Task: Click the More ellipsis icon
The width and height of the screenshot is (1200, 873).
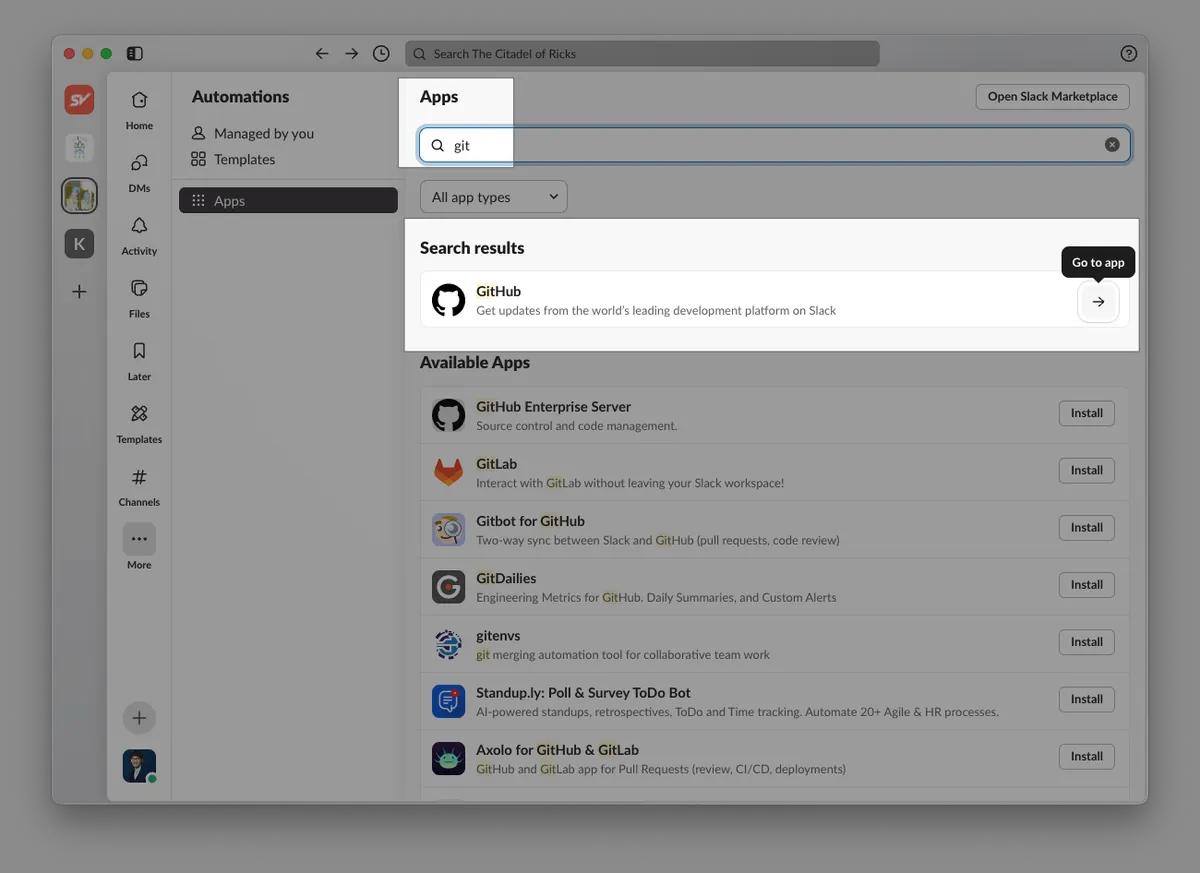Action: (x=139, y=539)
